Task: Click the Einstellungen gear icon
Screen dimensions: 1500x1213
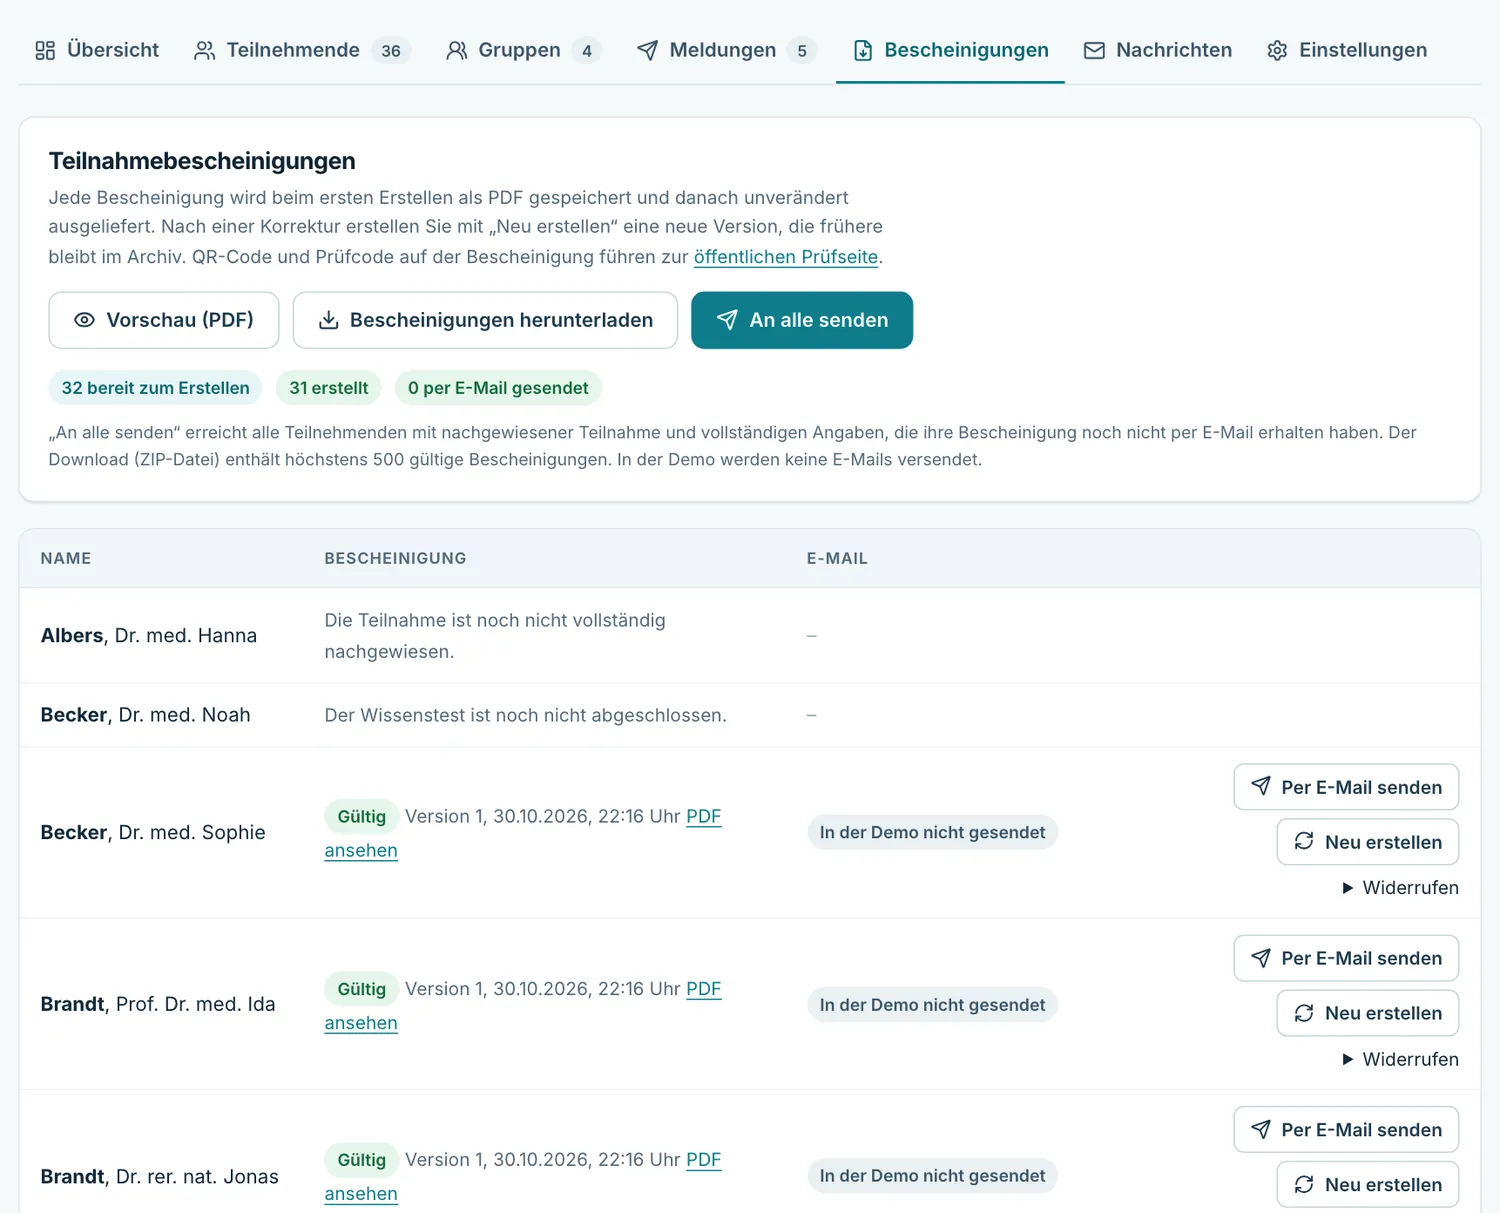Action: tap(1277, 50)
